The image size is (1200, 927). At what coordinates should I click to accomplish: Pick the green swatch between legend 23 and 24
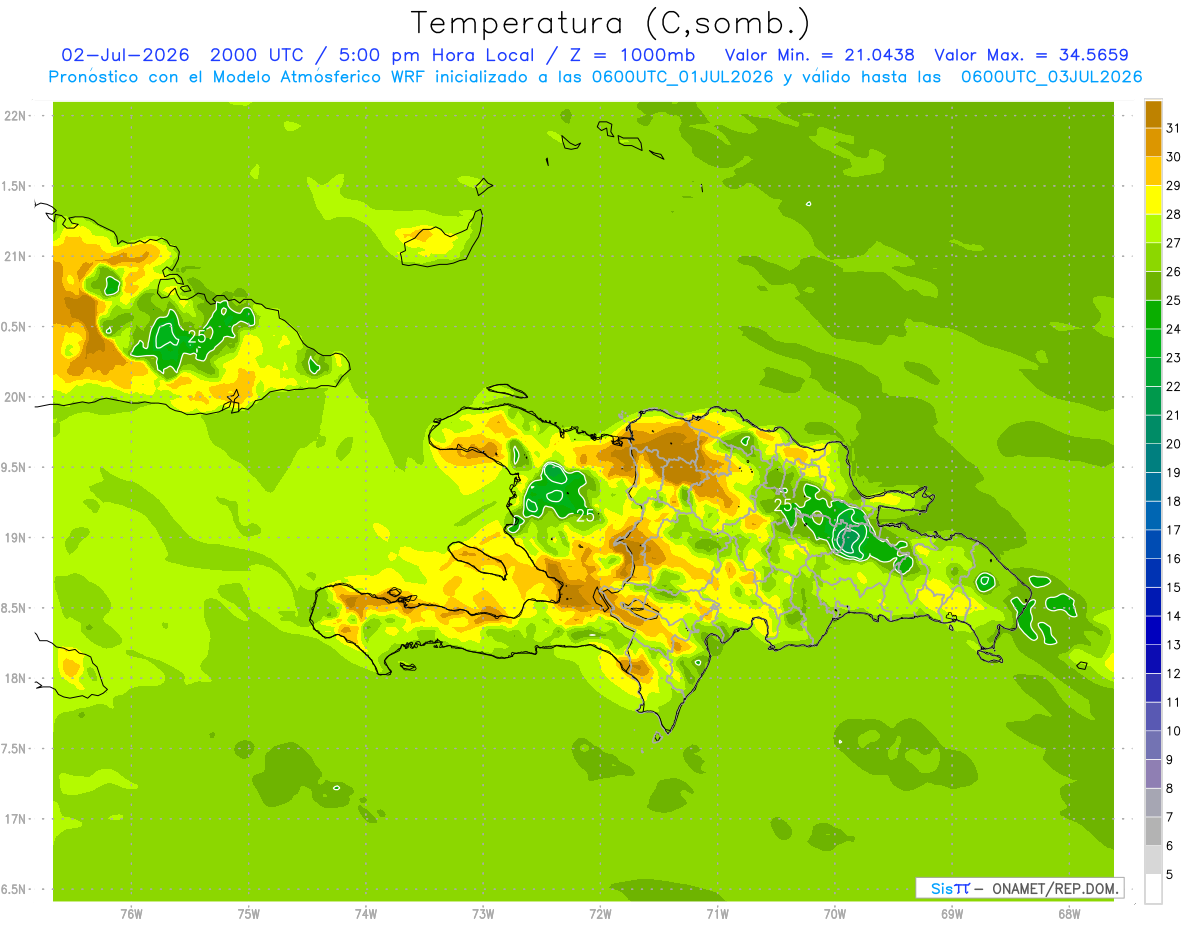click(x=1153, y=343)
